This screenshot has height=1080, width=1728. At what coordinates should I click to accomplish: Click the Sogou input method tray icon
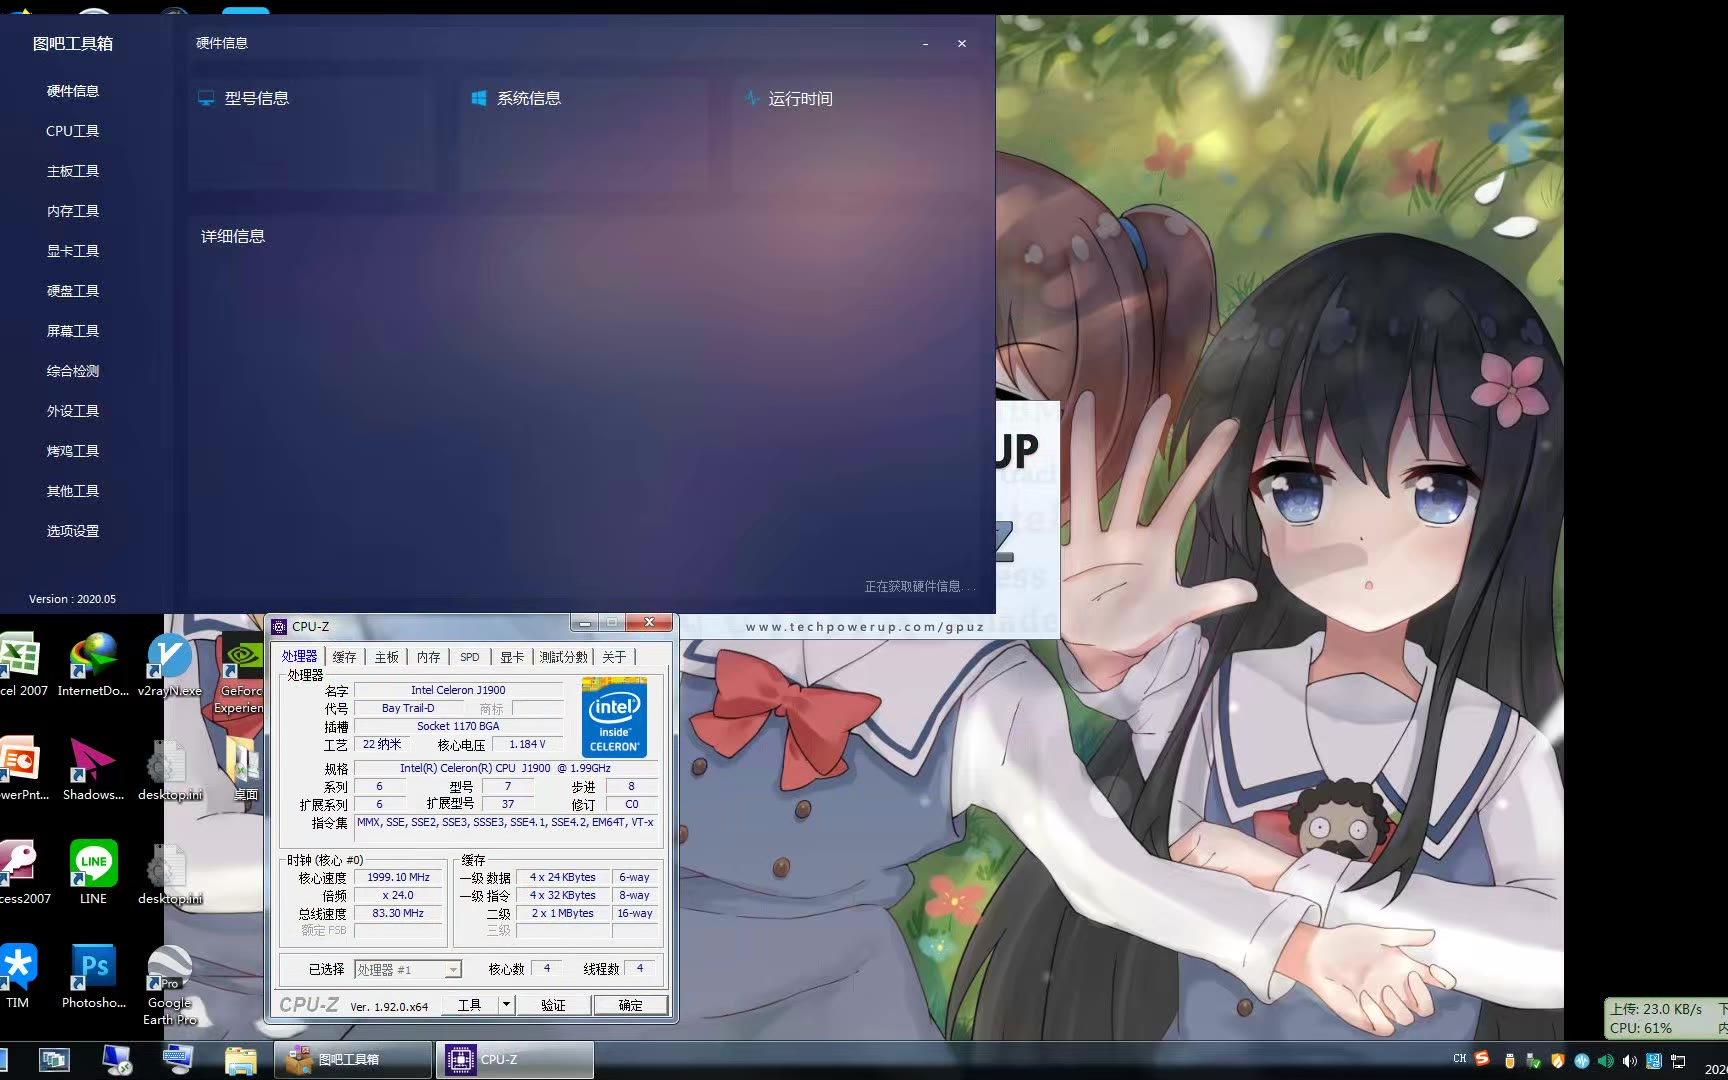click(x=1482, y=1059)
